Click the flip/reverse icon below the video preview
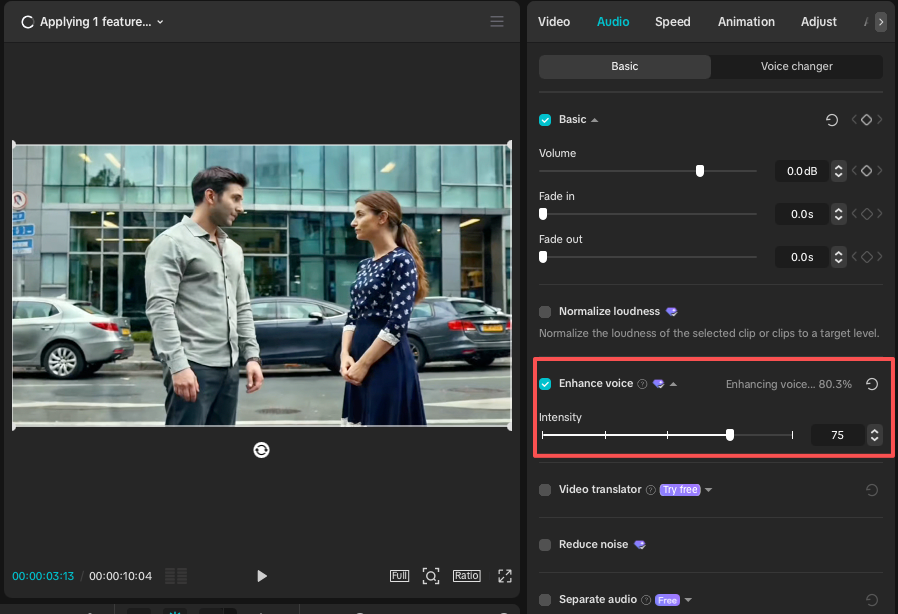 261,450
